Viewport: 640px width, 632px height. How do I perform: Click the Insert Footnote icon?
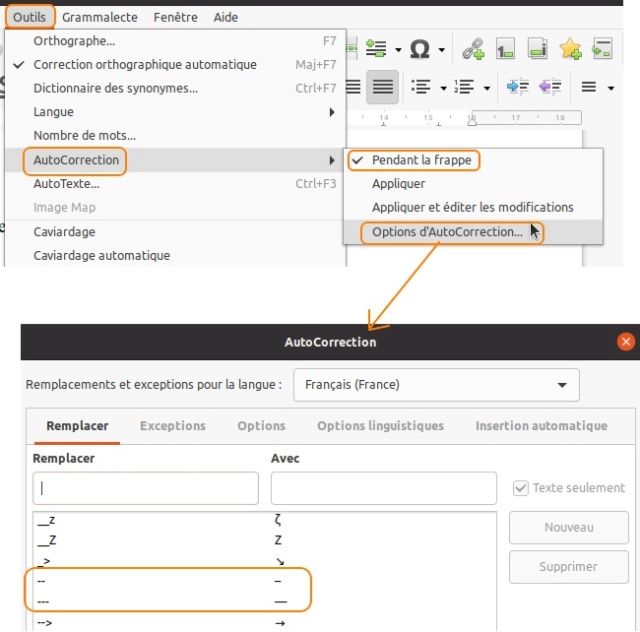pyautogui.click(x=505, y=49)
